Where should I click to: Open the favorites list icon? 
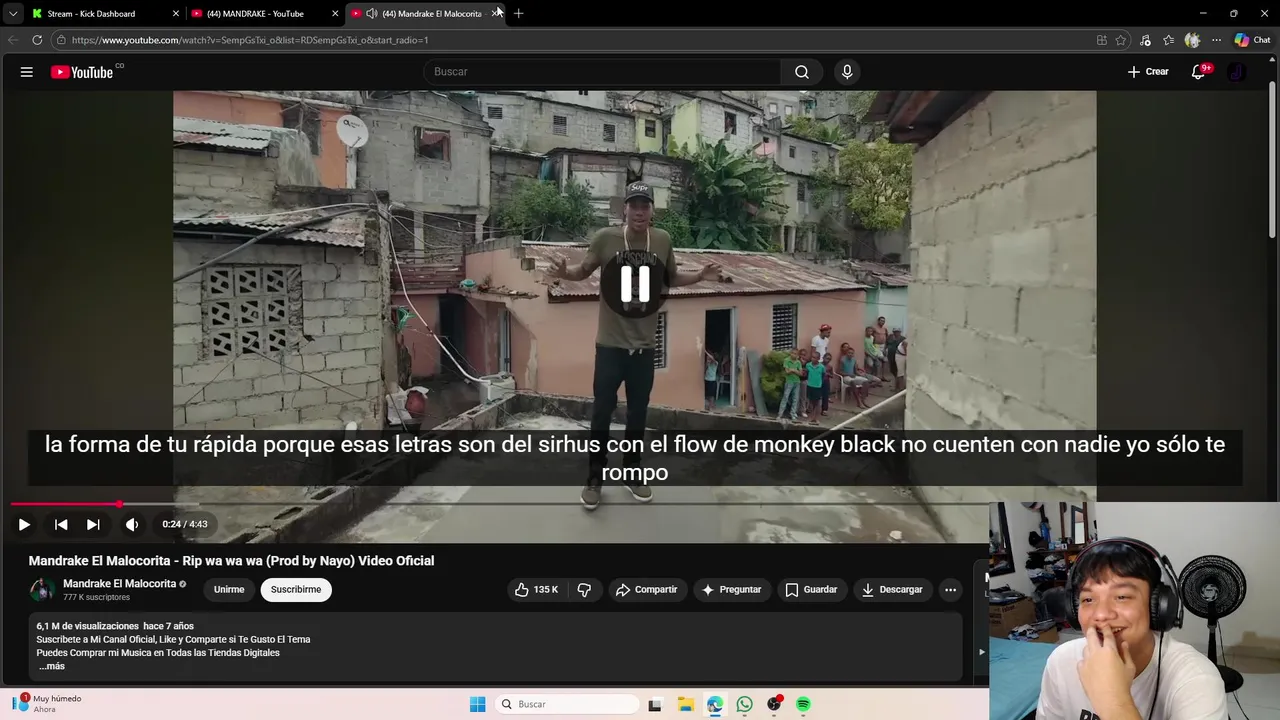(1168, 40)
